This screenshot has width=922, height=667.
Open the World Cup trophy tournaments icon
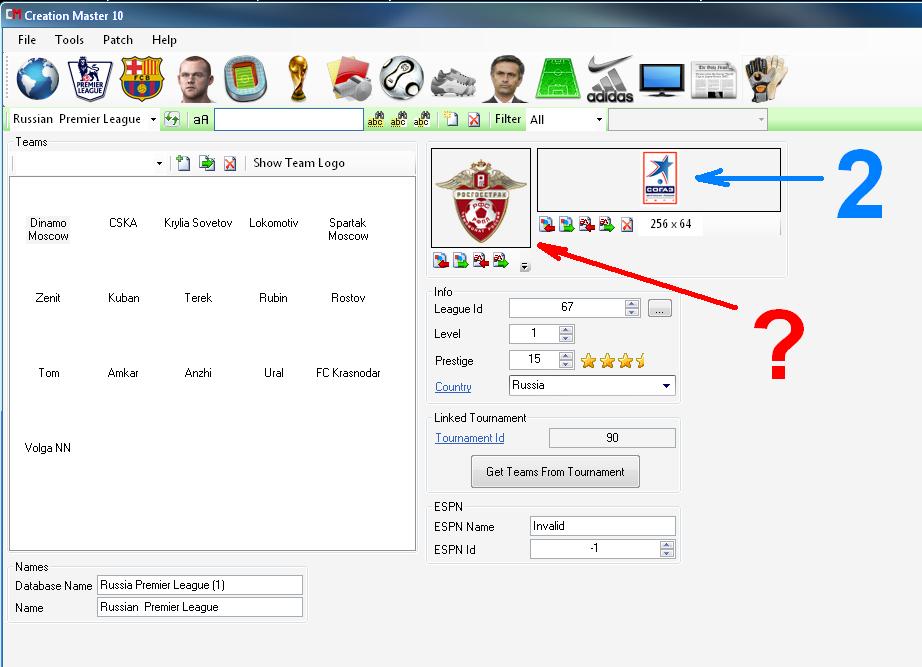point(298,78)
